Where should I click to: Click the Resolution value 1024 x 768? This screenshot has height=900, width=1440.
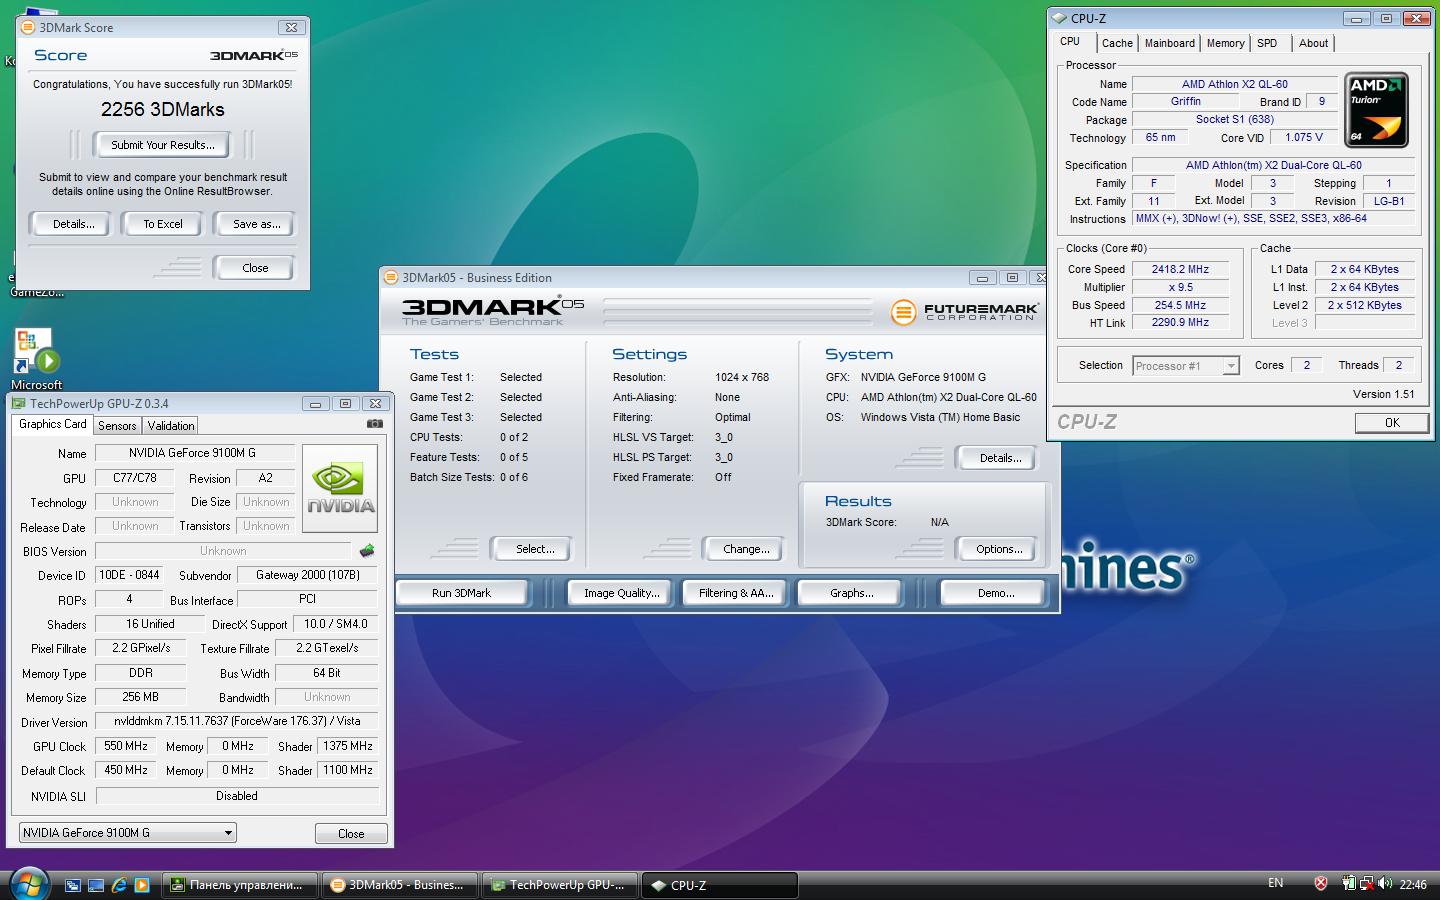742,377
